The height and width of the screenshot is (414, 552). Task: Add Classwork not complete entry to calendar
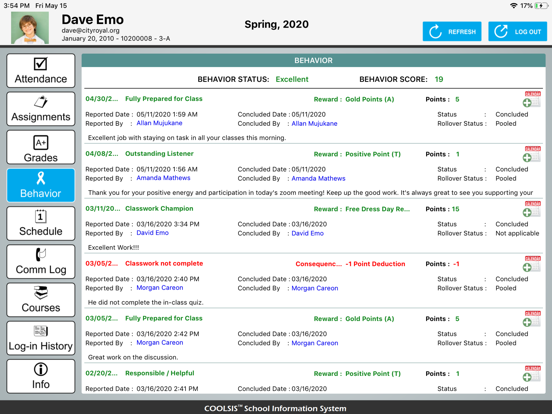point(532,264)
